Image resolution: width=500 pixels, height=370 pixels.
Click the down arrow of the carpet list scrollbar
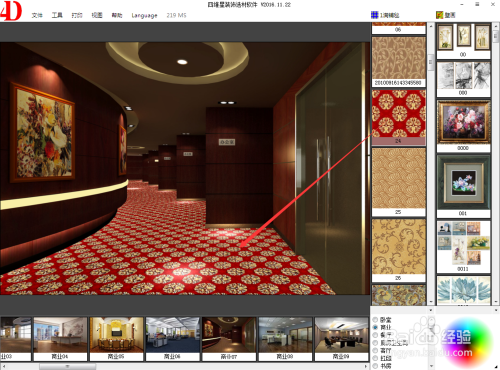coord(431,301)
